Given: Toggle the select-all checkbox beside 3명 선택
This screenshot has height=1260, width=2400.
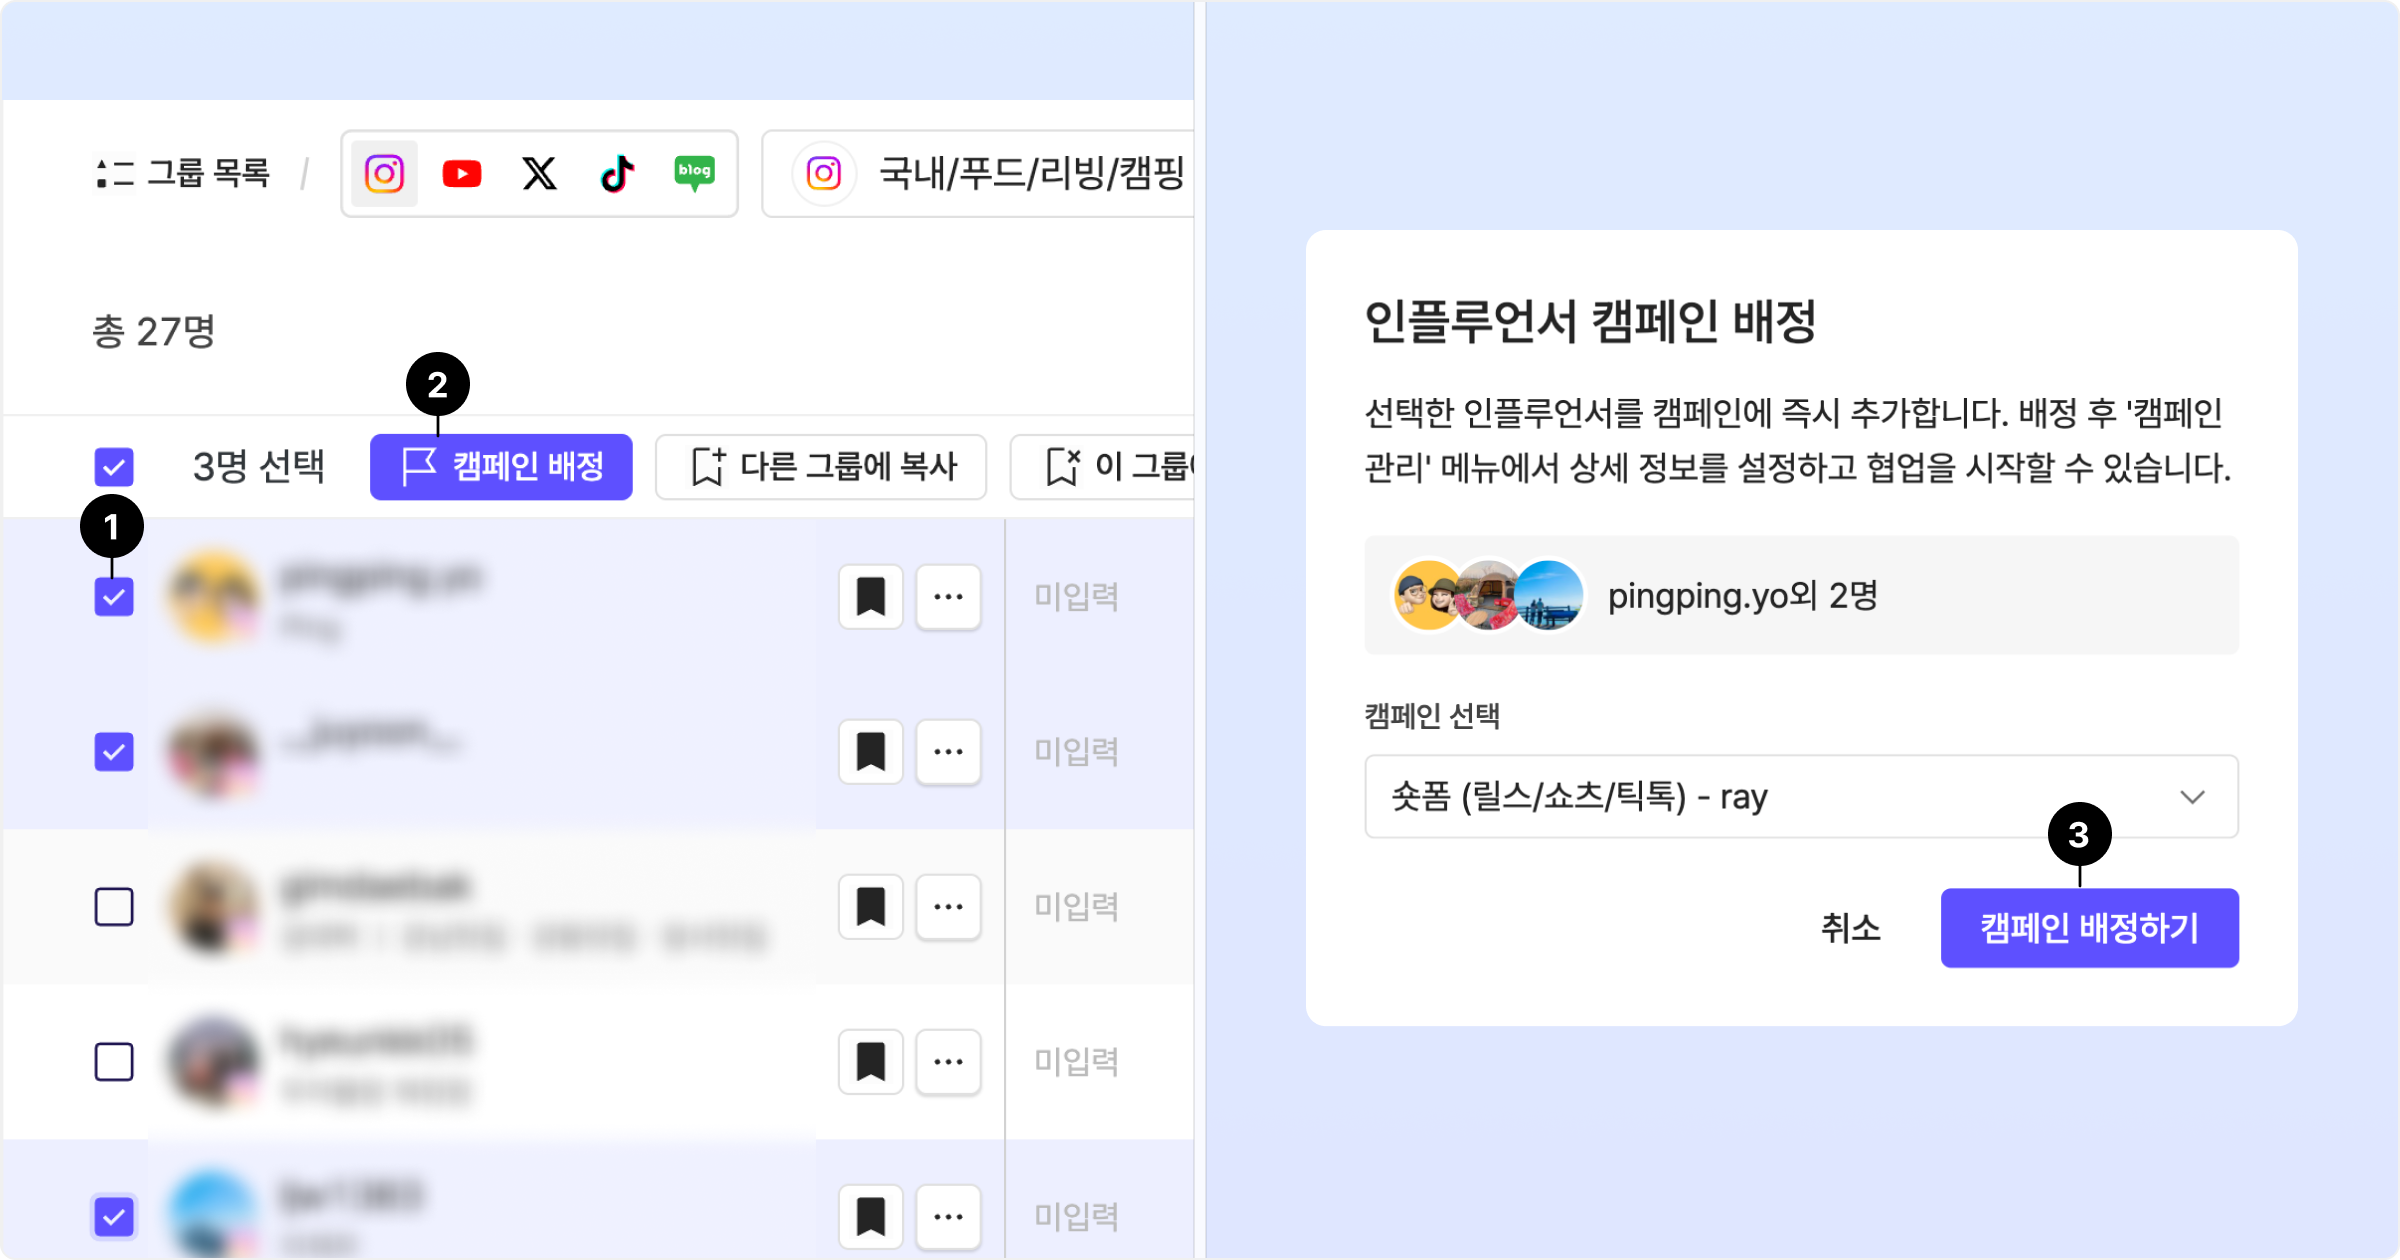Looking at the screenshot, I should pyautogui.click(x=114, y=467).
